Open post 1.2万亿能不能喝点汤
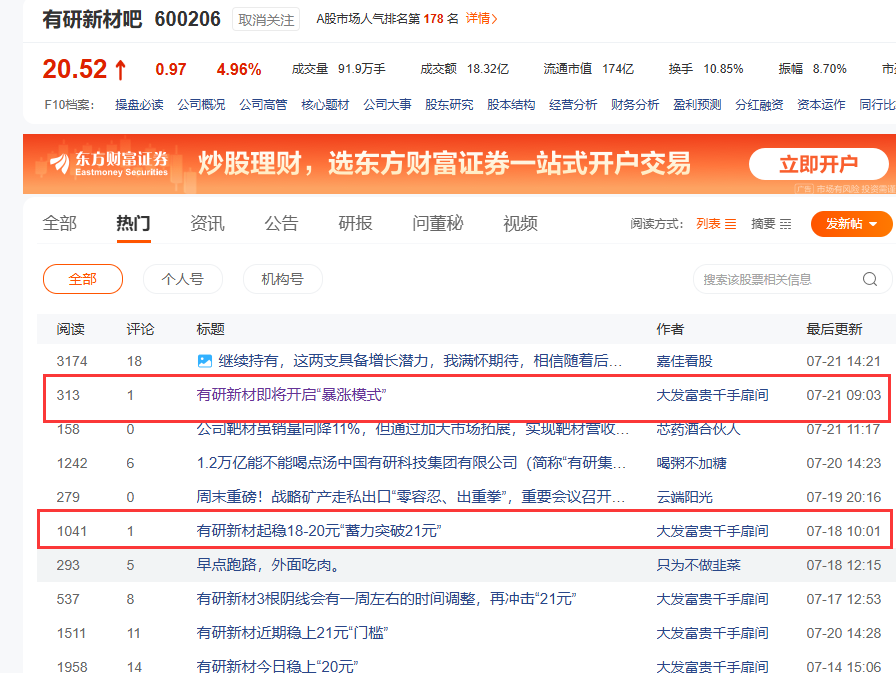This screenshot has height=673, width=896. tap(411, 463)
